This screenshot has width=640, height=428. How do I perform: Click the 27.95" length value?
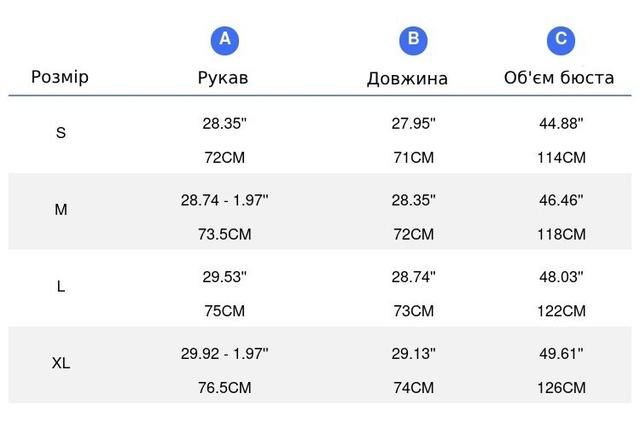coord(413,123)
